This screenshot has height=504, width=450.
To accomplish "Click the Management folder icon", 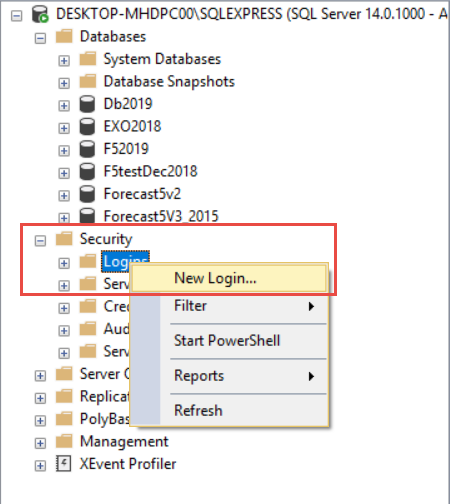I will point(64,441).
